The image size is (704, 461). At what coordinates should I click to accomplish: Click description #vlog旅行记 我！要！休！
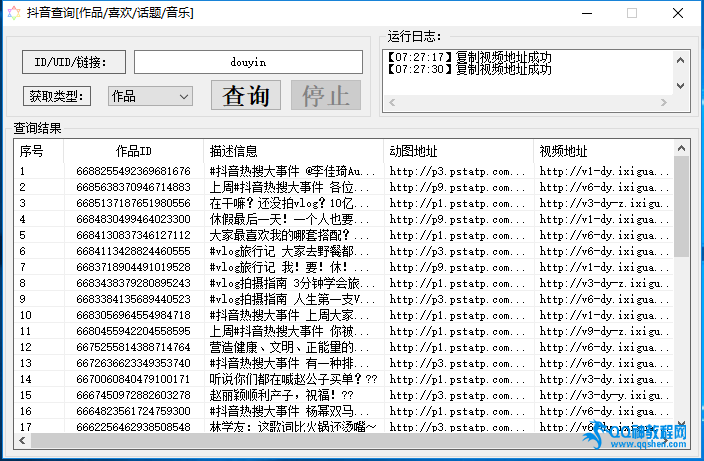[290, 267]
